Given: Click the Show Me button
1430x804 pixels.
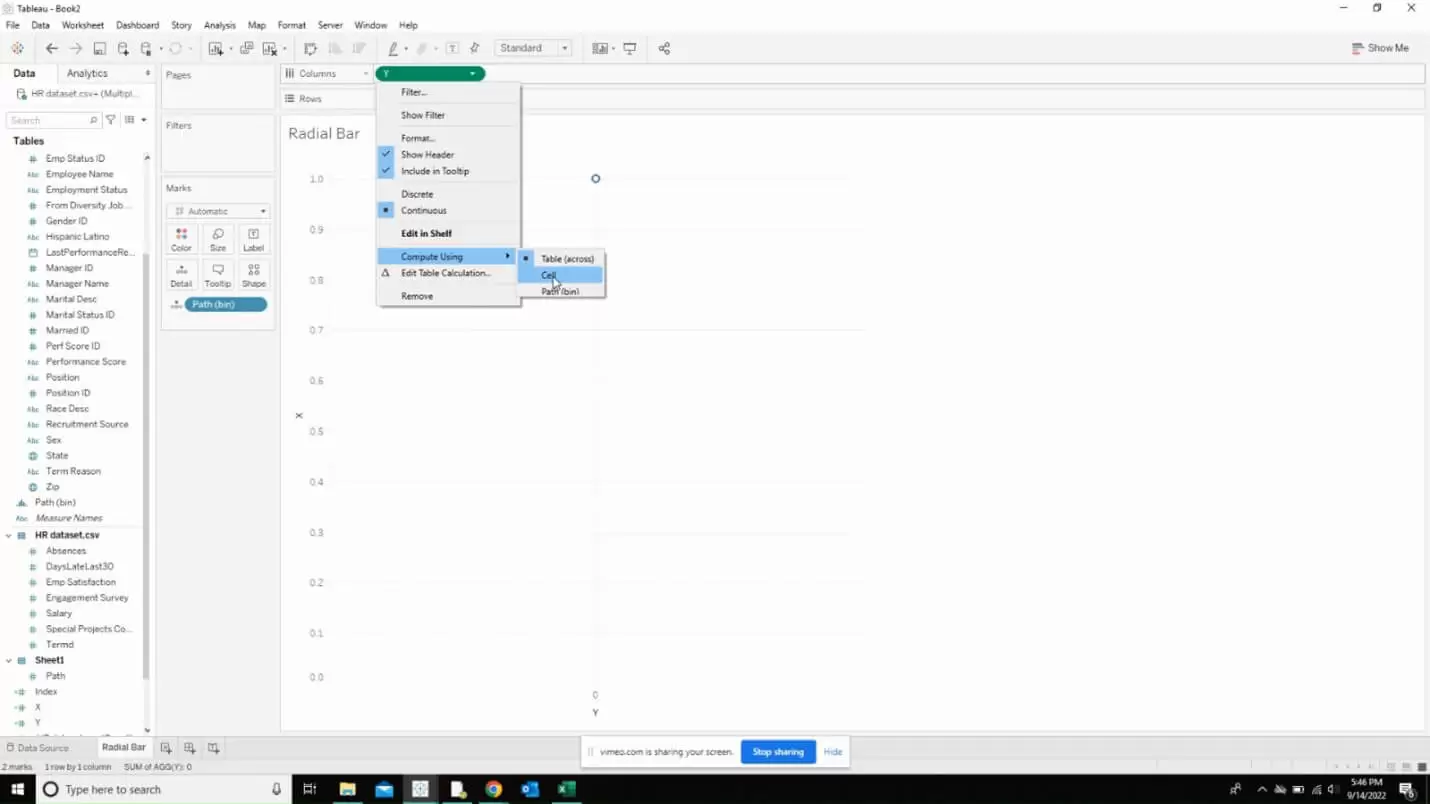Looking at the screenshot, I should (1380, 48).
